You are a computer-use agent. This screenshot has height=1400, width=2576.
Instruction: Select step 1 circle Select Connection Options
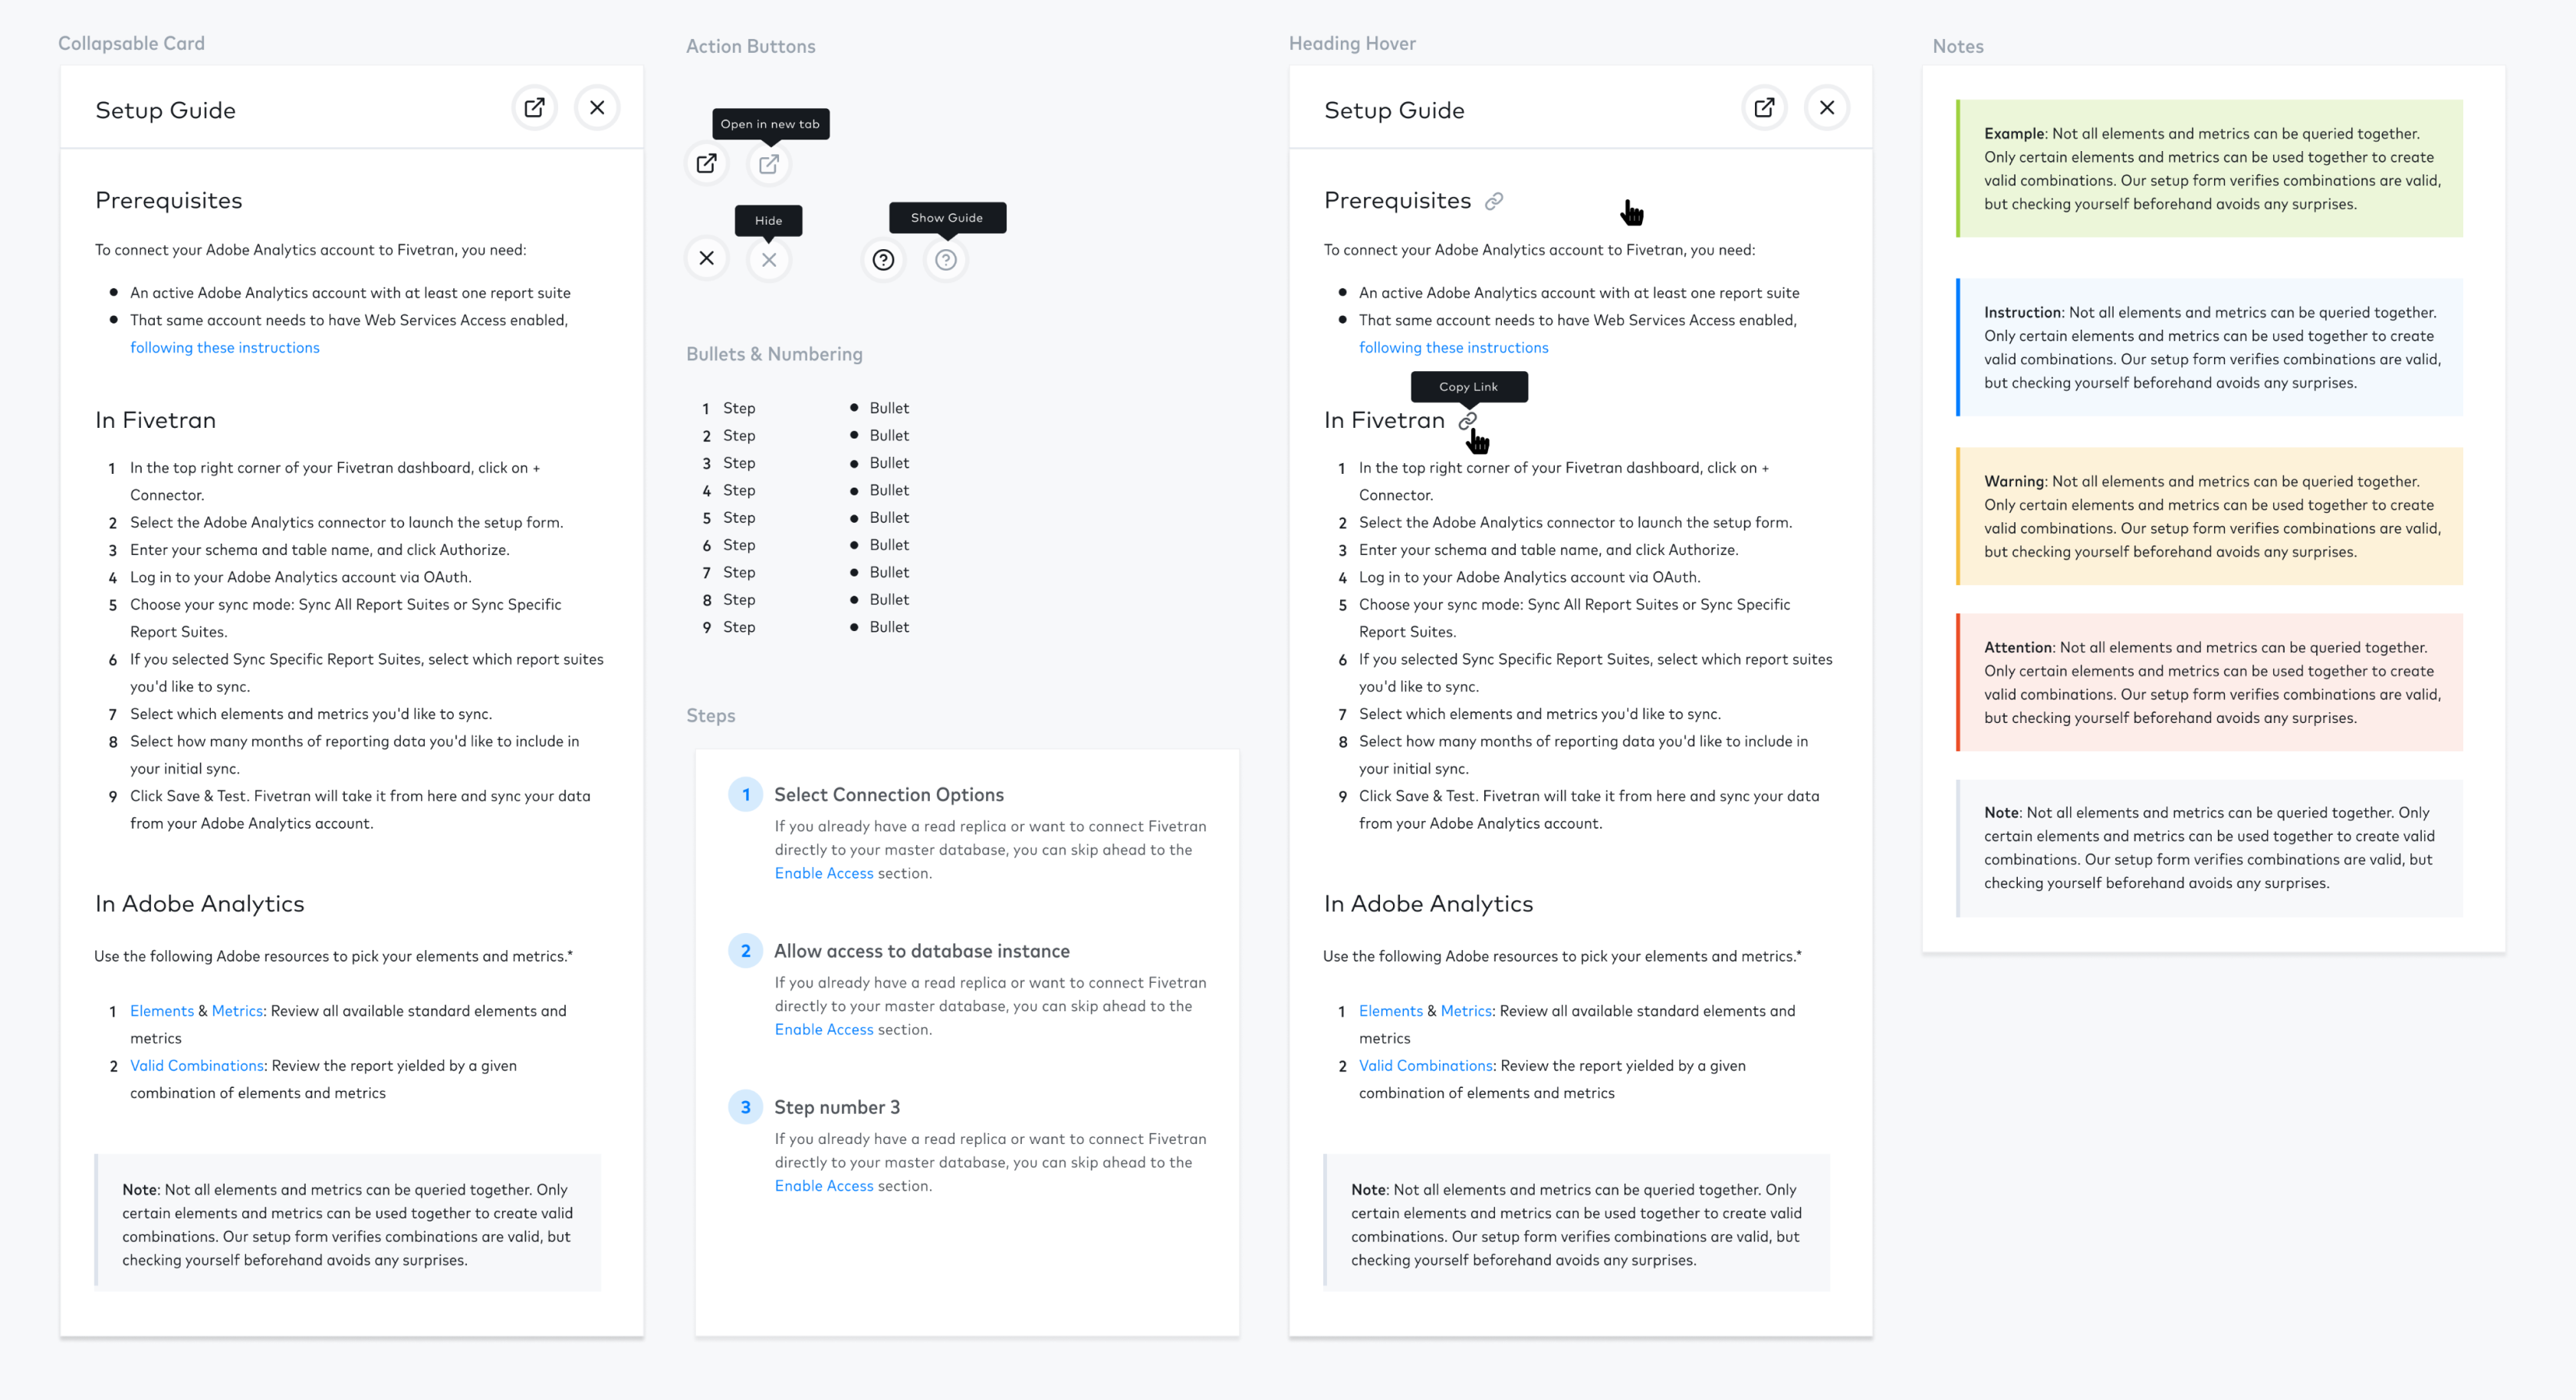tap(746, 795)
